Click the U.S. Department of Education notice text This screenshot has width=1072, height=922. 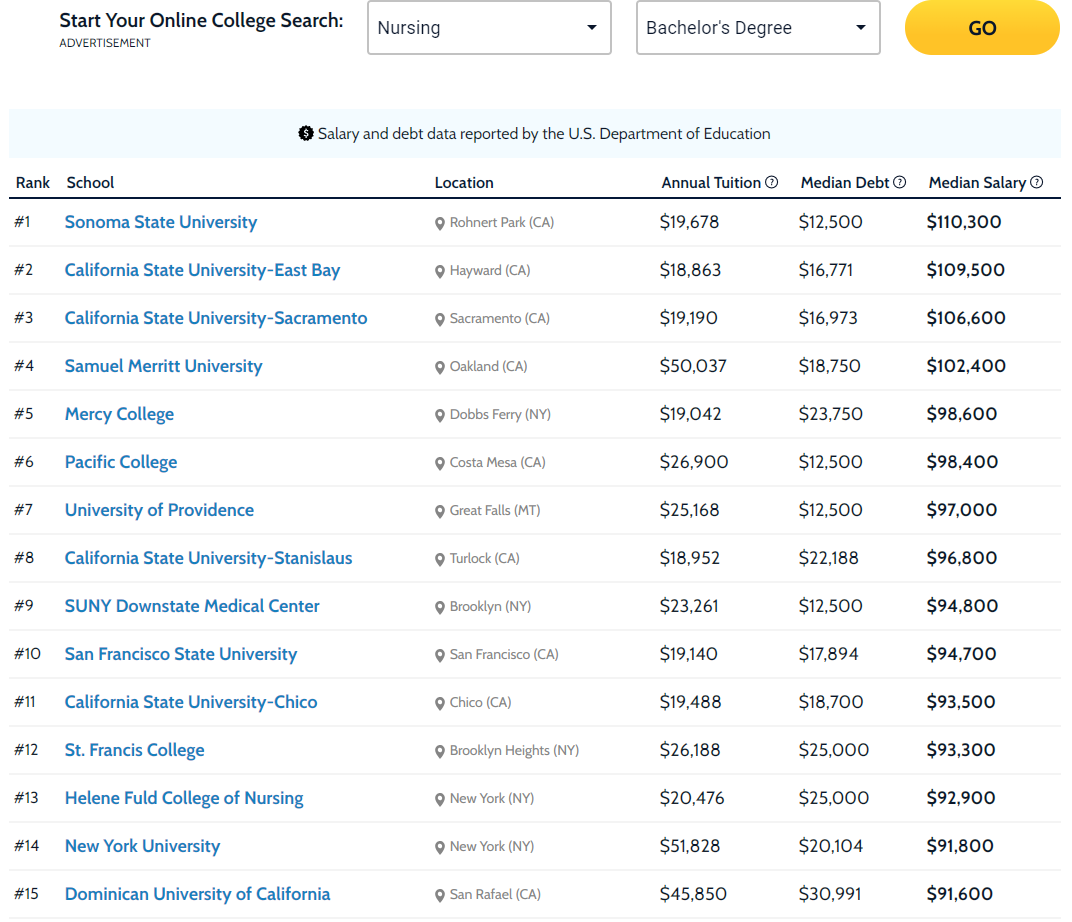pyautogui.click(x=544, y=134)
